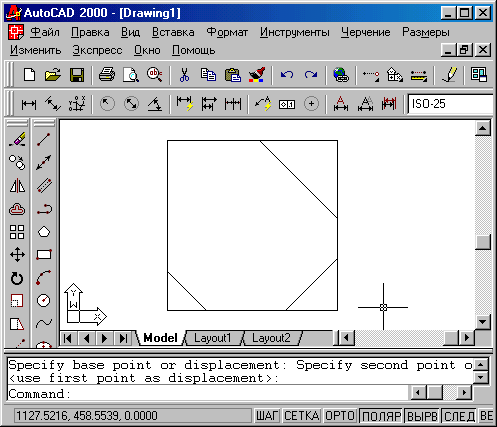Viewport: 497px width, 427px height.
Task: Select Tolerance tool icon
Action: pyautogui.click(x=287, y=104)
